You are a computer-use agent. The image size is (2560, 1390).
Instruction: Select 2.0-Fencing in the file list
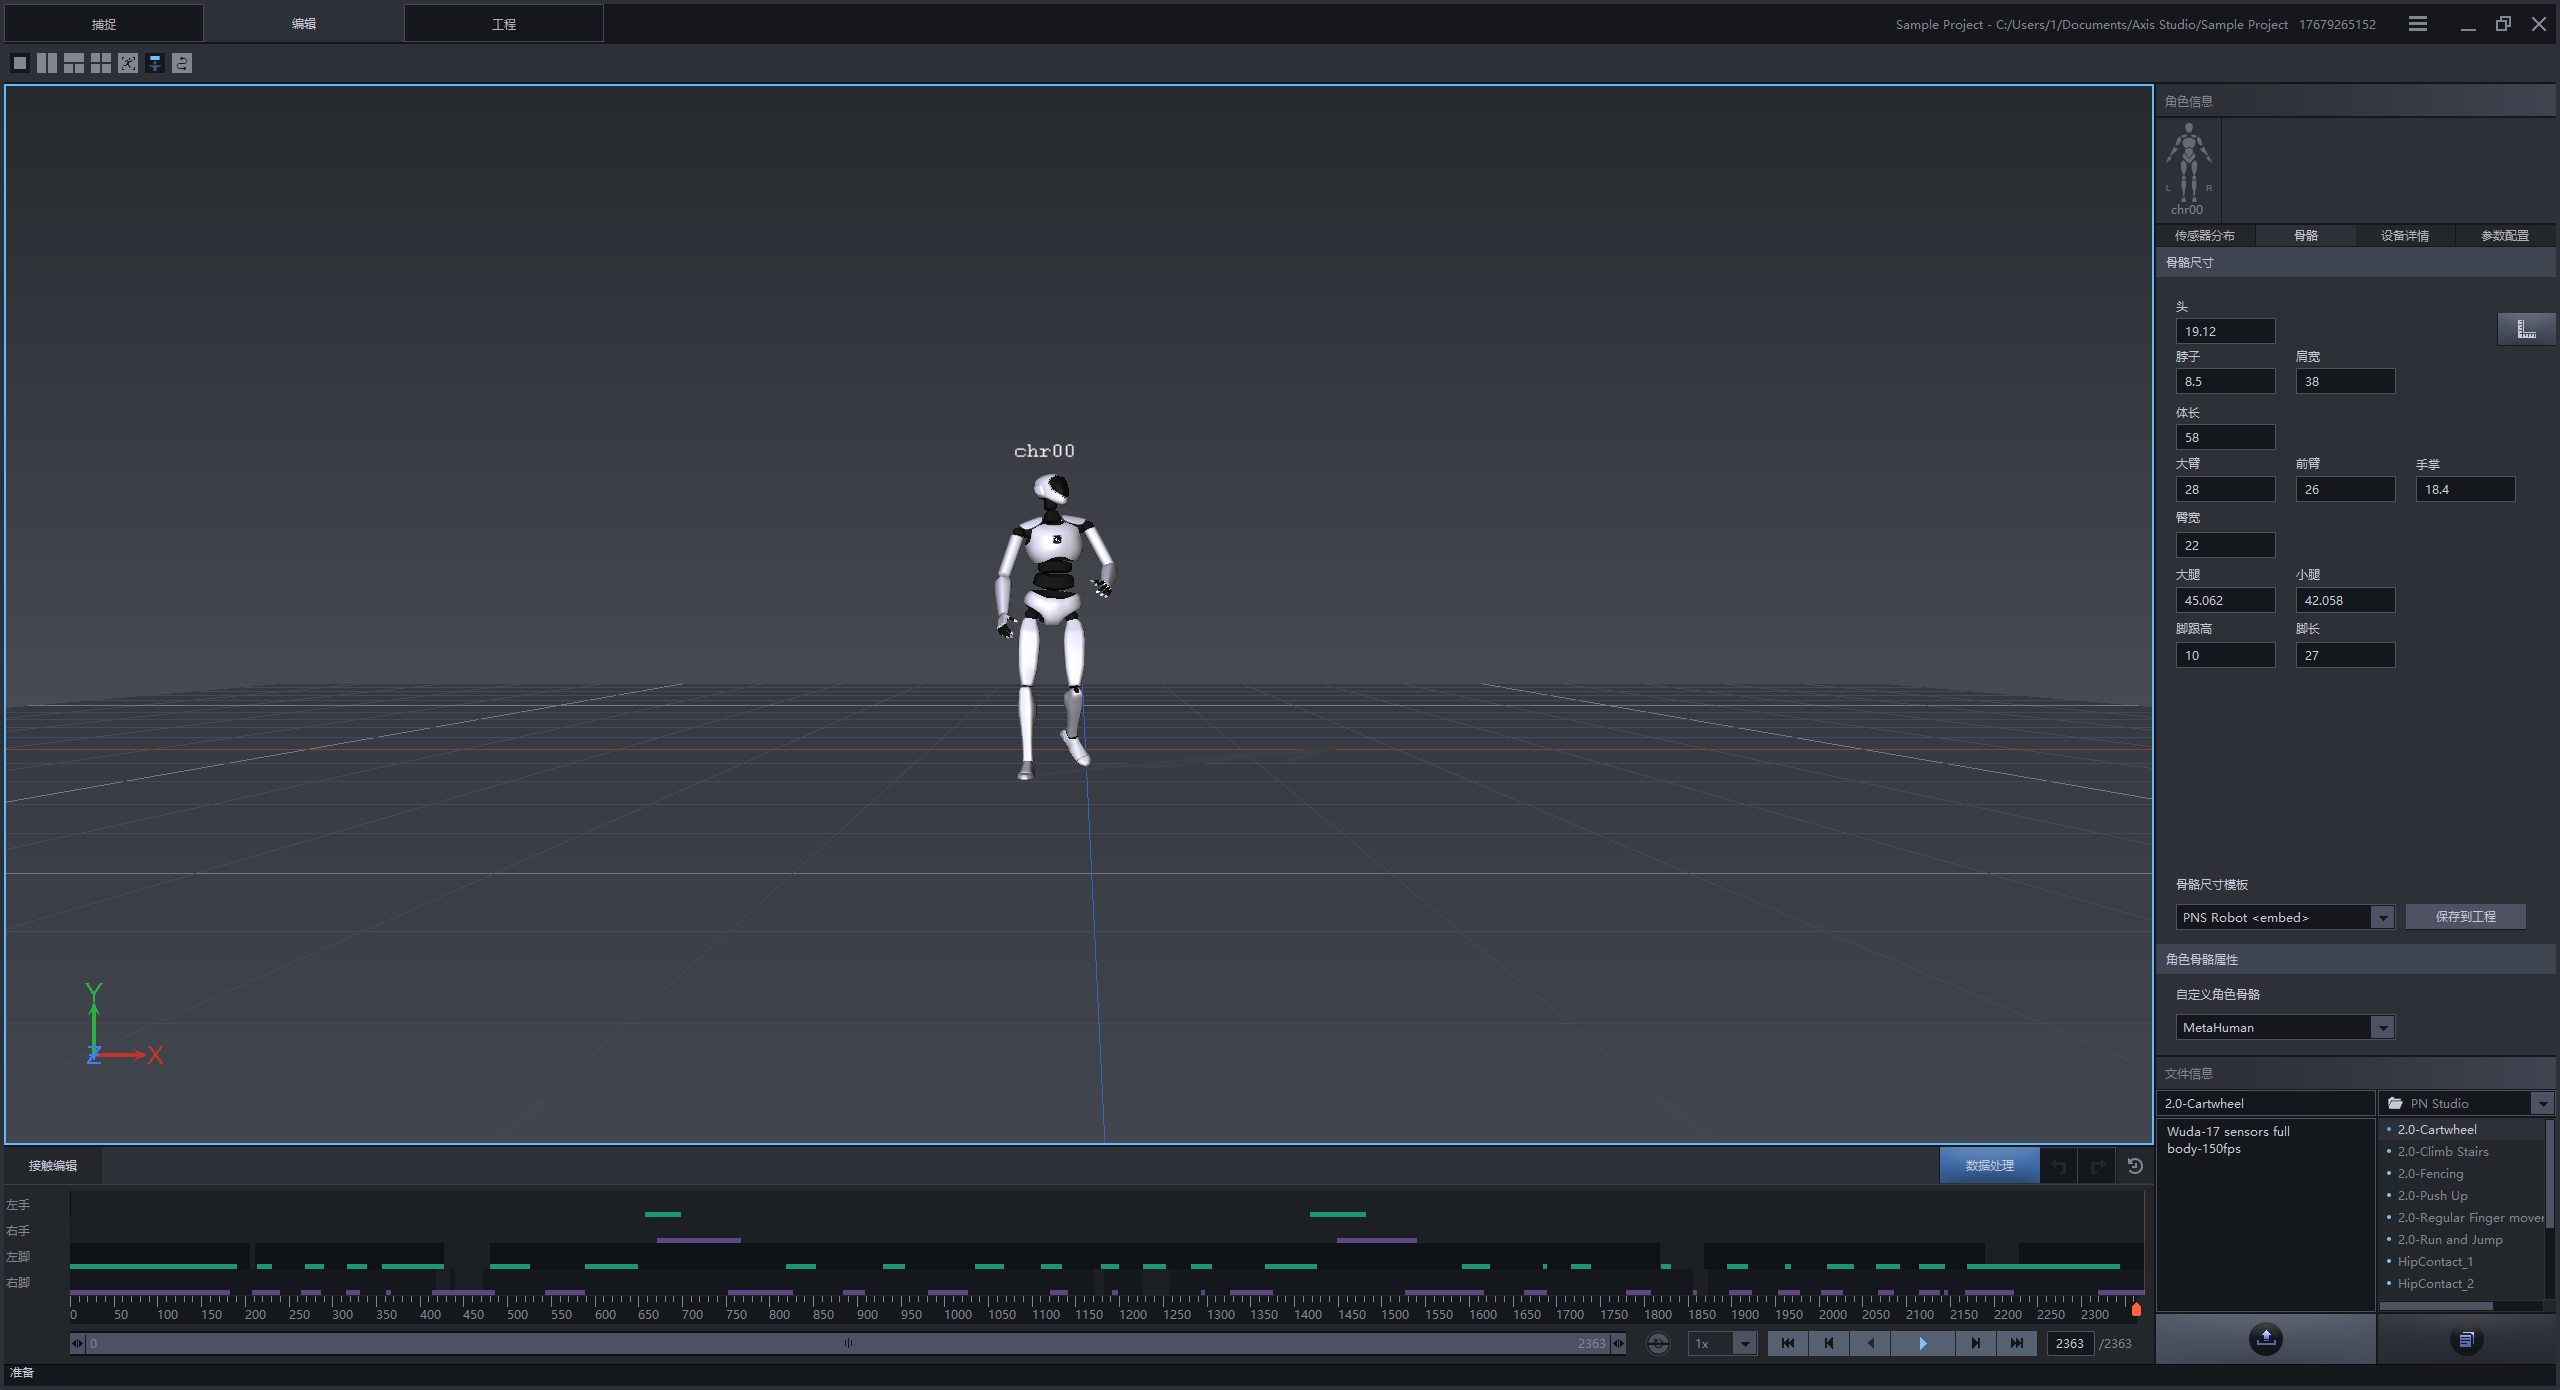click(2430, 1174)
